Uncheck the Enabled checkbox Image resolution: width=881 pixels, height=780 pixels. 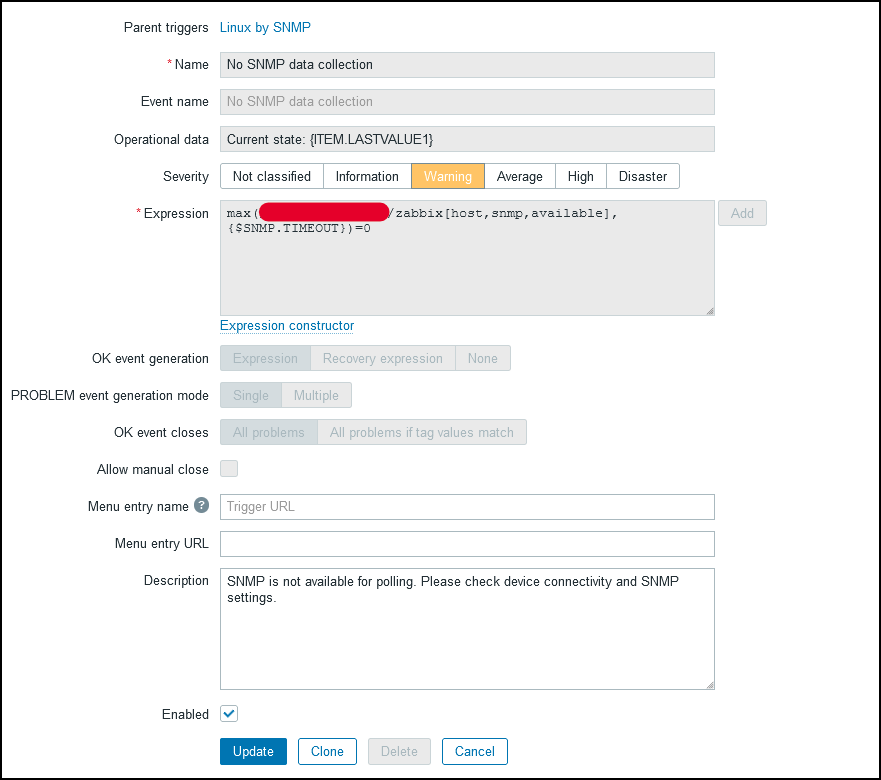229,714
